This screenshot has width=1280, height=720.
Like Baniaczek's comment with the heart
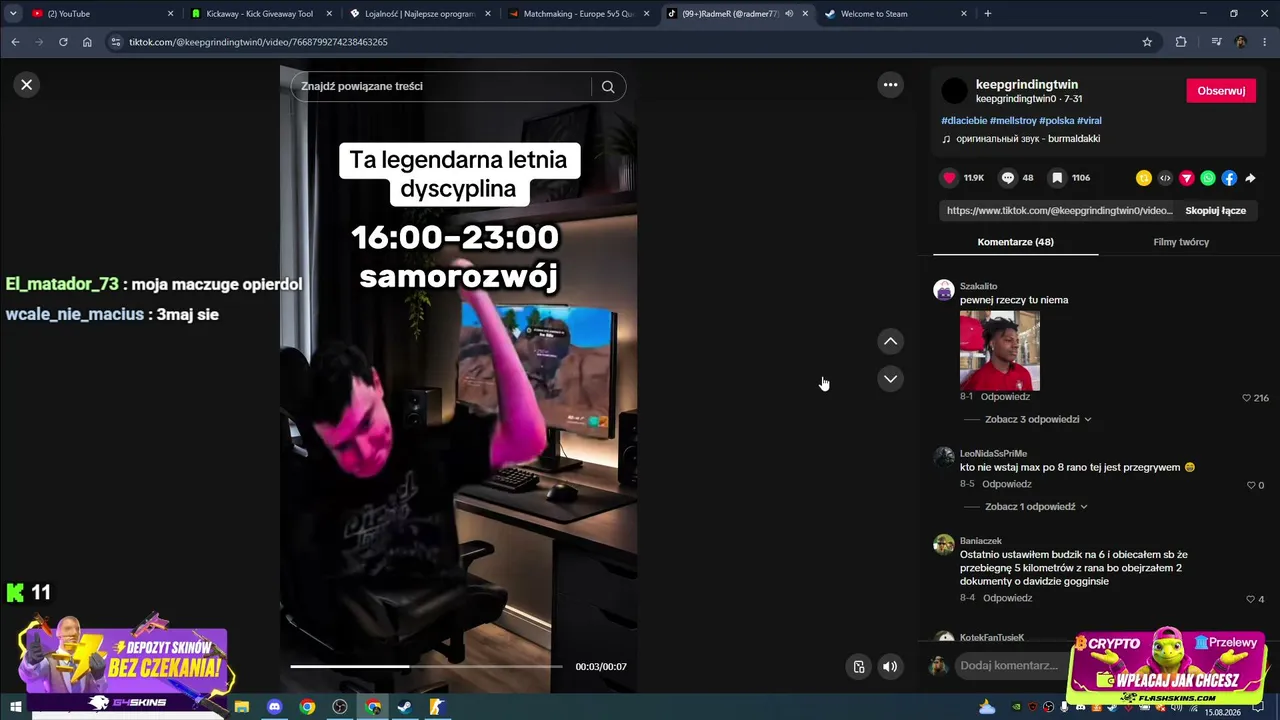click(1250, 599)
